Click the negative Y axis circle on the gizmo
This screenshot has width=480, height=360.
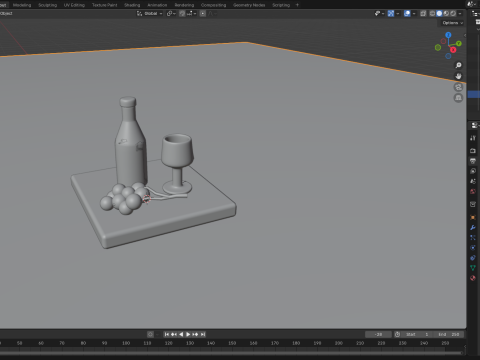coord(438,48)
